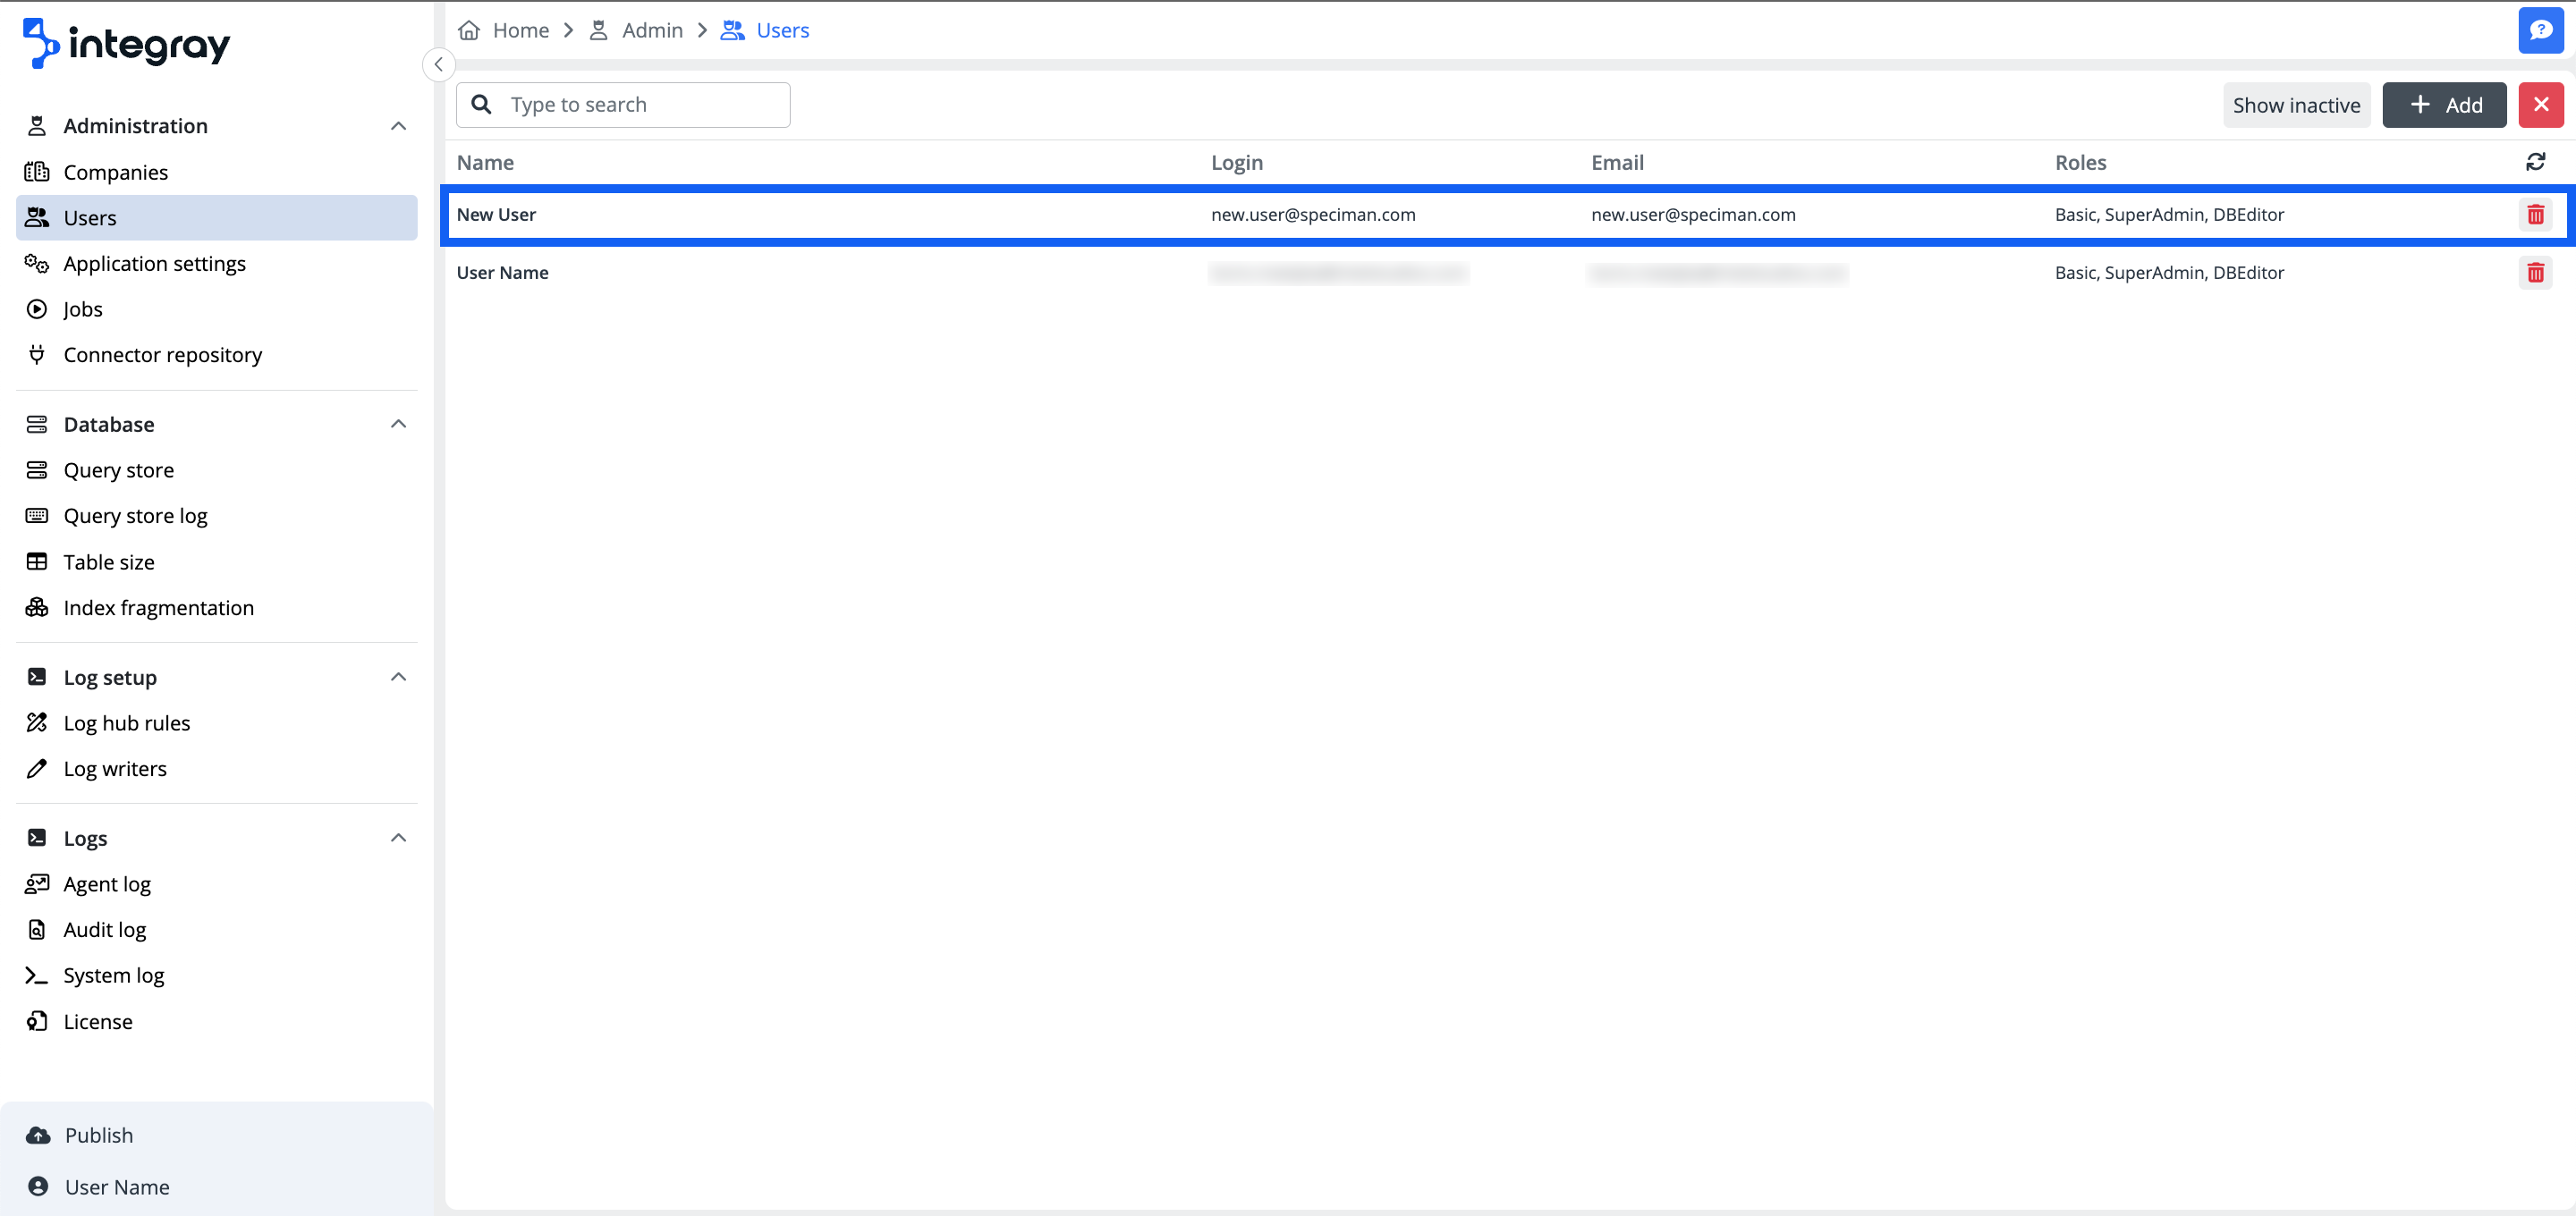This screenshot has width=2576, height=1216.
Task: Click the Add user button
Action: pyautogui.click(x=2444, y=105)
